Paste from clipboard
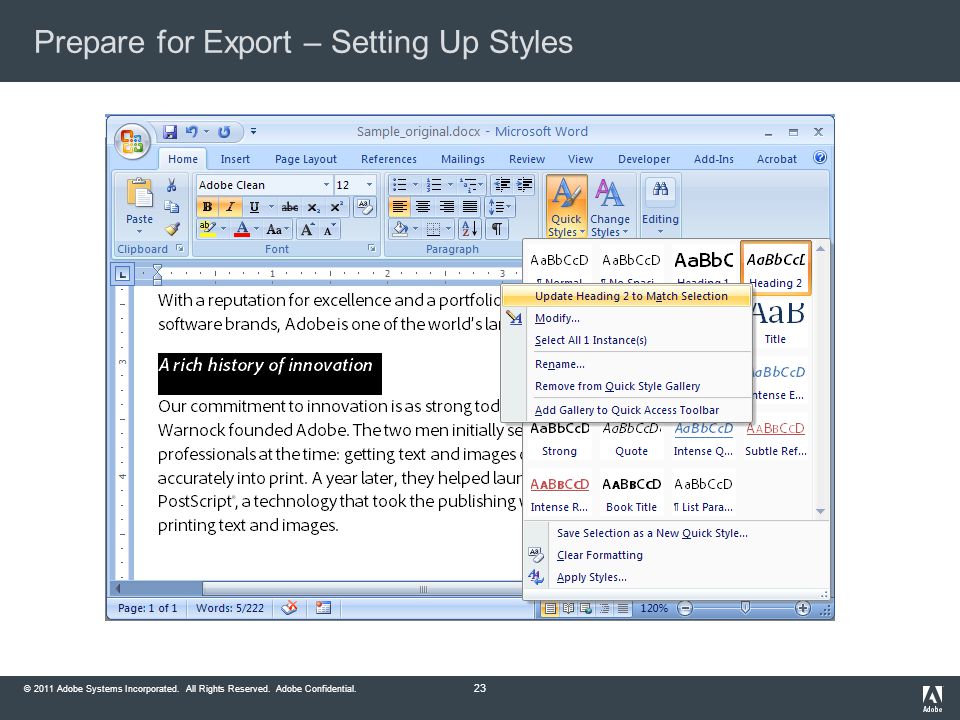The height and width of the screenshot is (720, 960). point(139,207)
